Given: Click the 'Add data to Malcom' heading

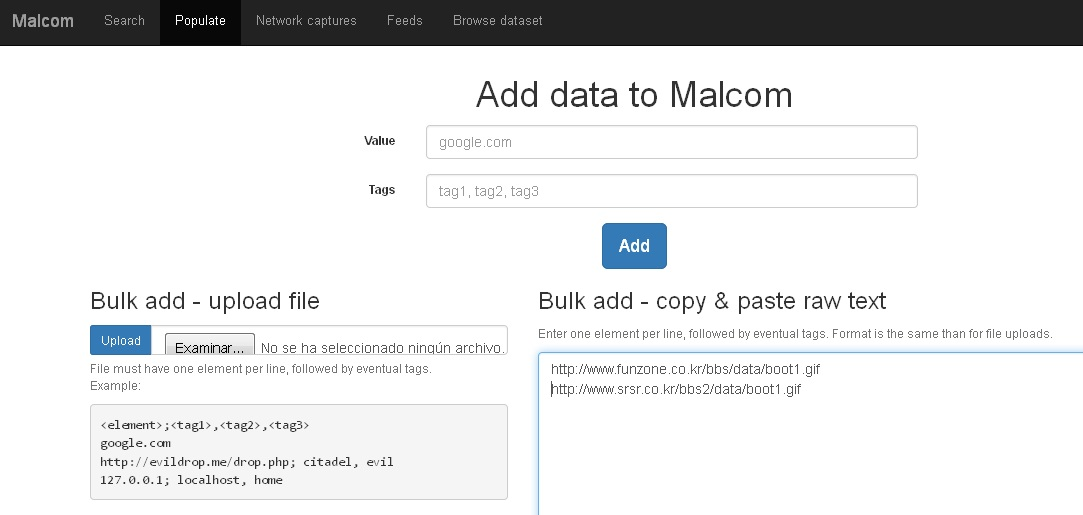Looking at the screenshot, I should (x=634, y=95).
